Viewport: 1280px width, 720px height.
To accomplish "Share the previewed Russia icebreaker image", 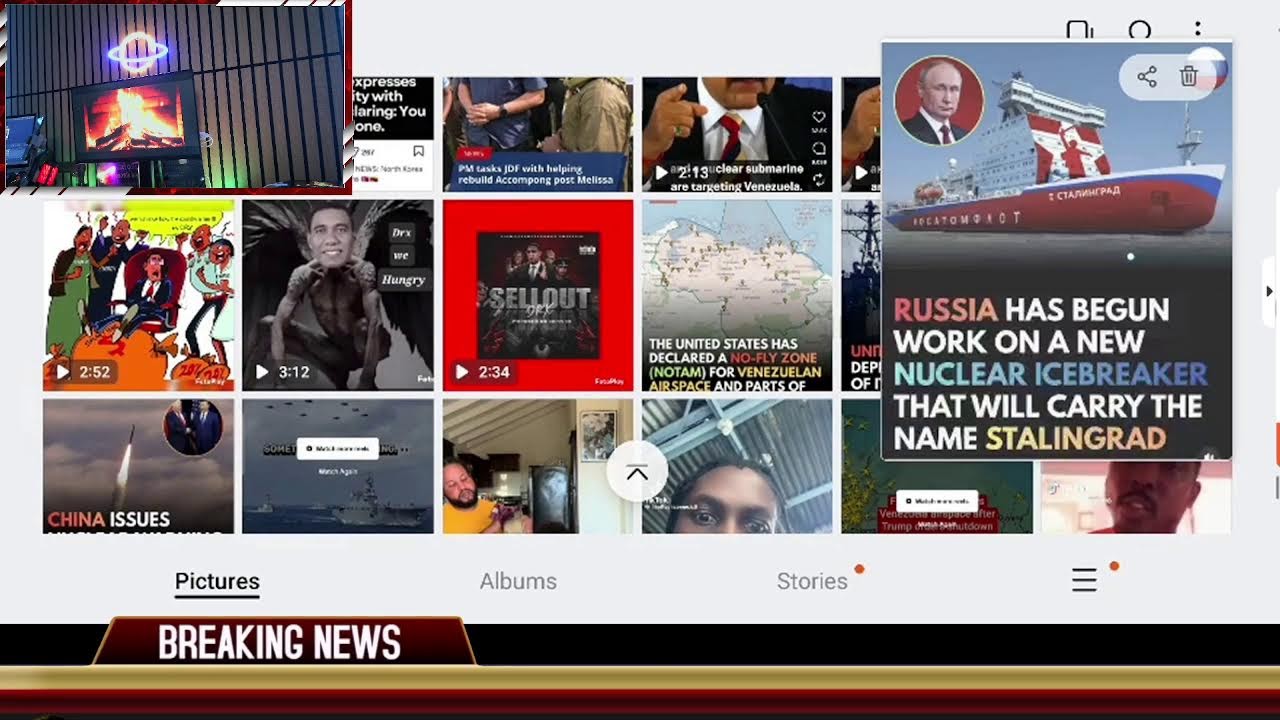I will coord(1147,77).
